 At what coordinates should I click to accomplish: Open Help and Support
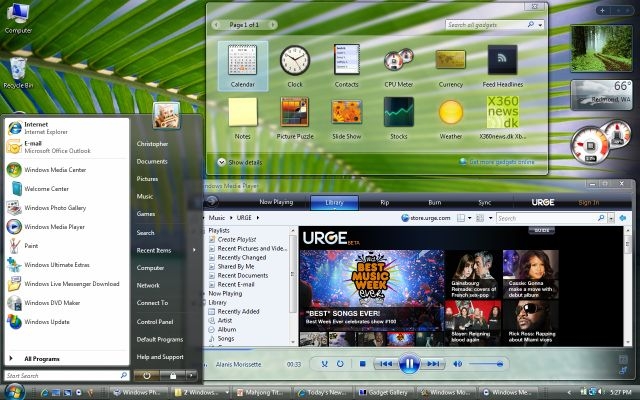pos(160,357)
